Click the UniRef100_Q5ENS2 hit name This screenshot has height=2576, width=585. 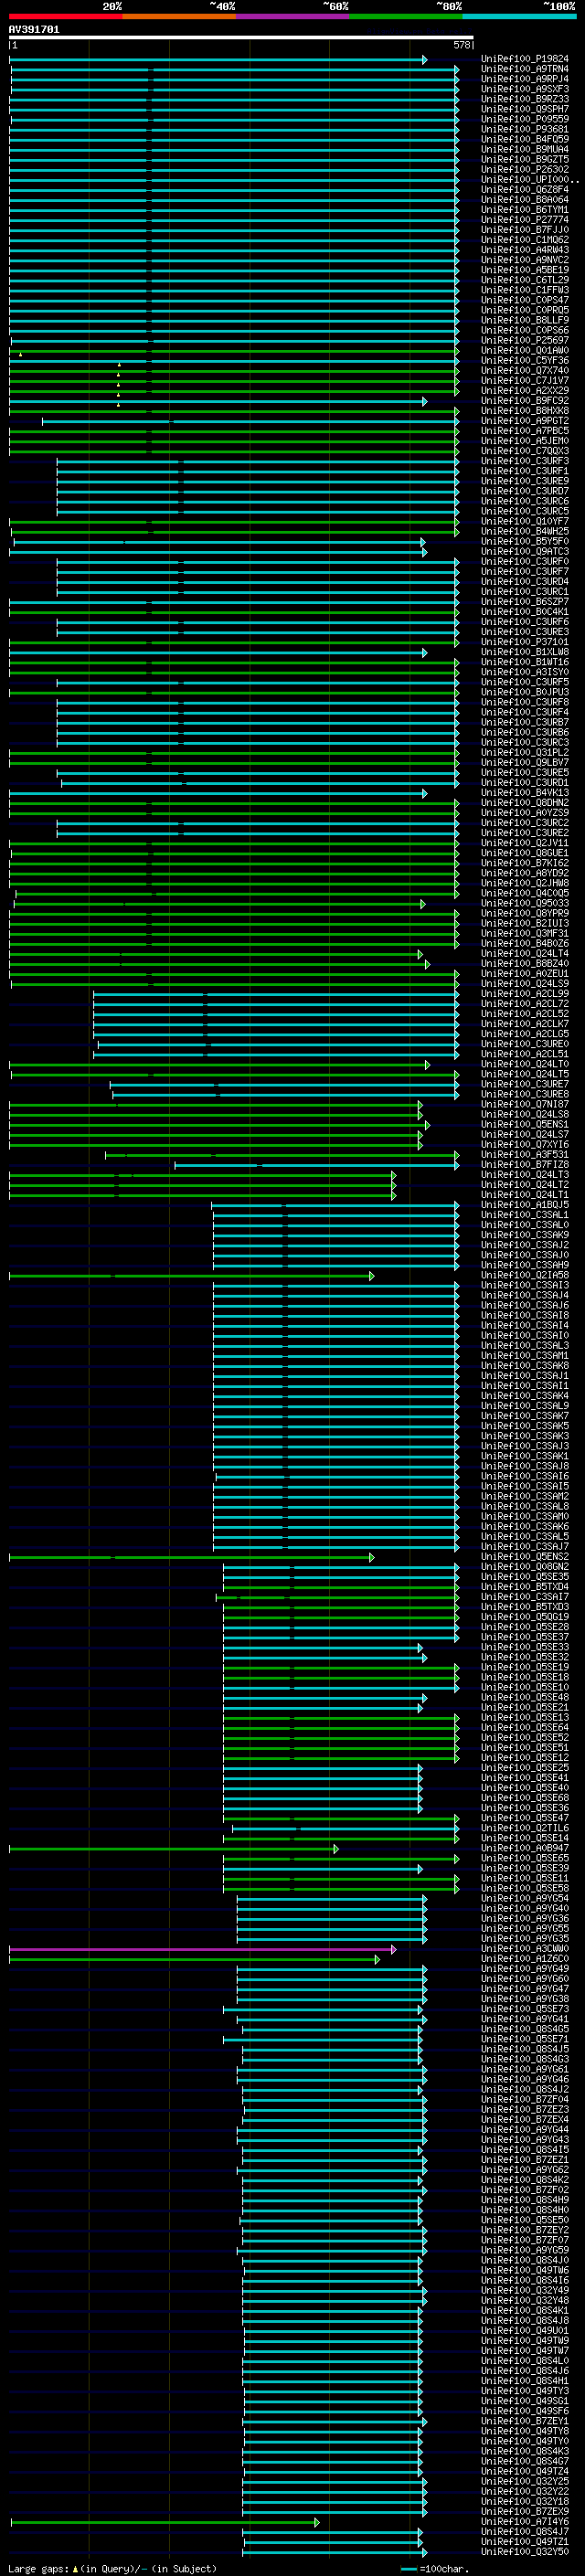click(525, 1557)
